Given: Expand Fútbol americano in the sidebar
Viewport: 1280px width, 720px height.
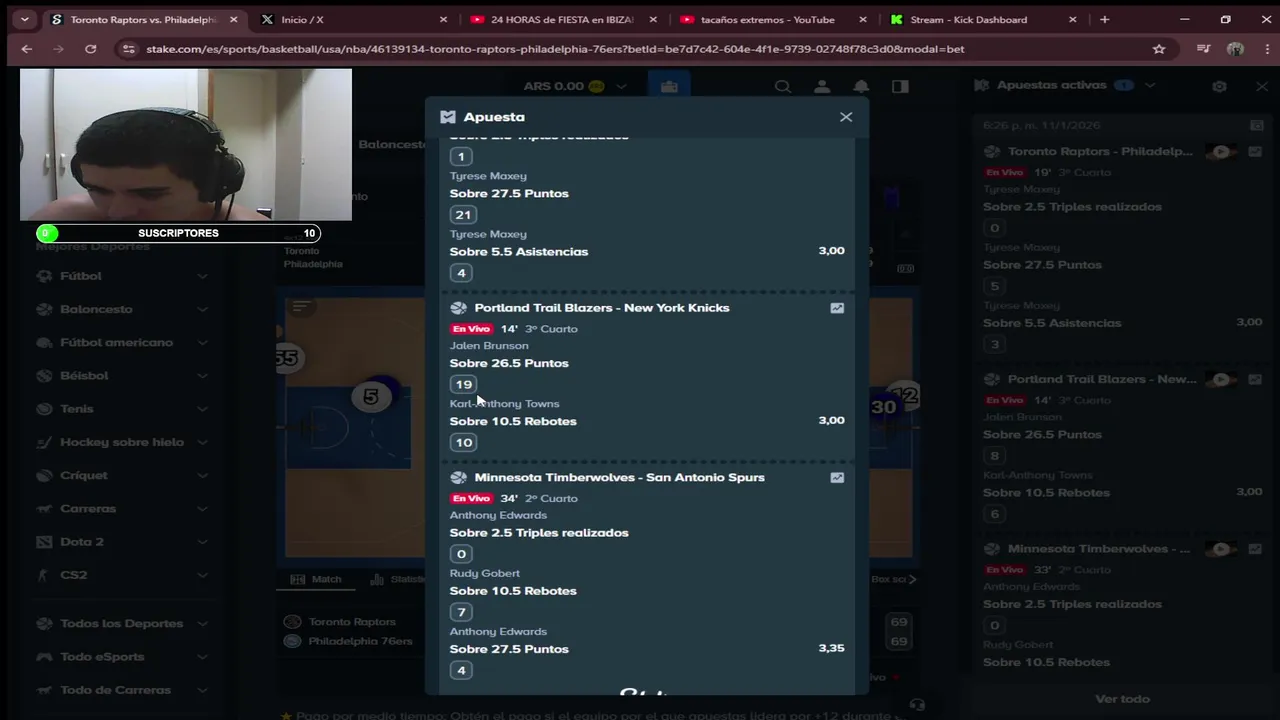Looking at the screenshot, I should (202, 342).
